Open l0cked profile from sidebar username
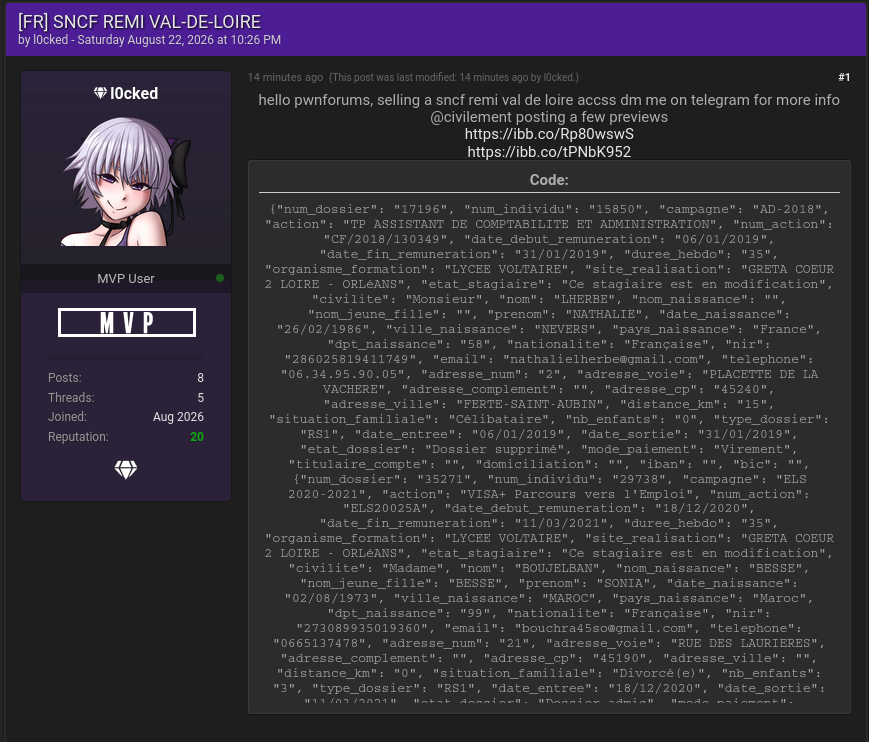 (x=134, y=93)
